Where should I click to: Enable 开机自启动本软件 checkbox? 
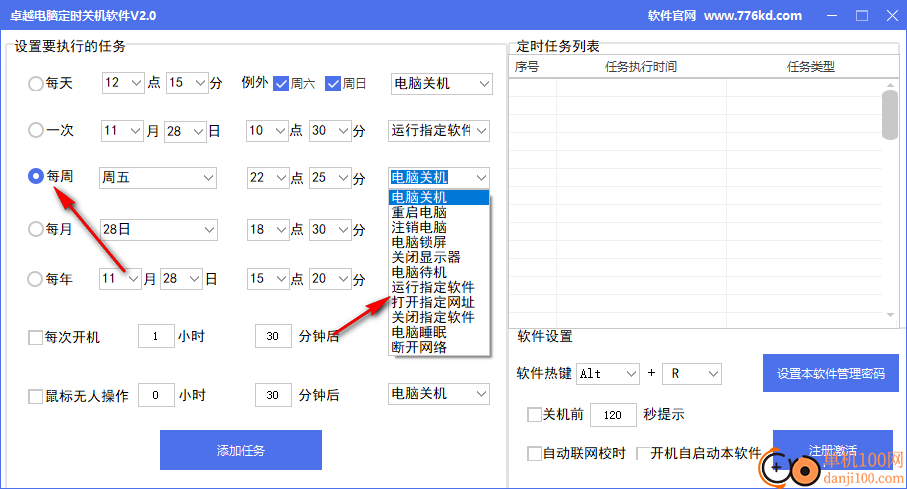click(x=641, y=453)
